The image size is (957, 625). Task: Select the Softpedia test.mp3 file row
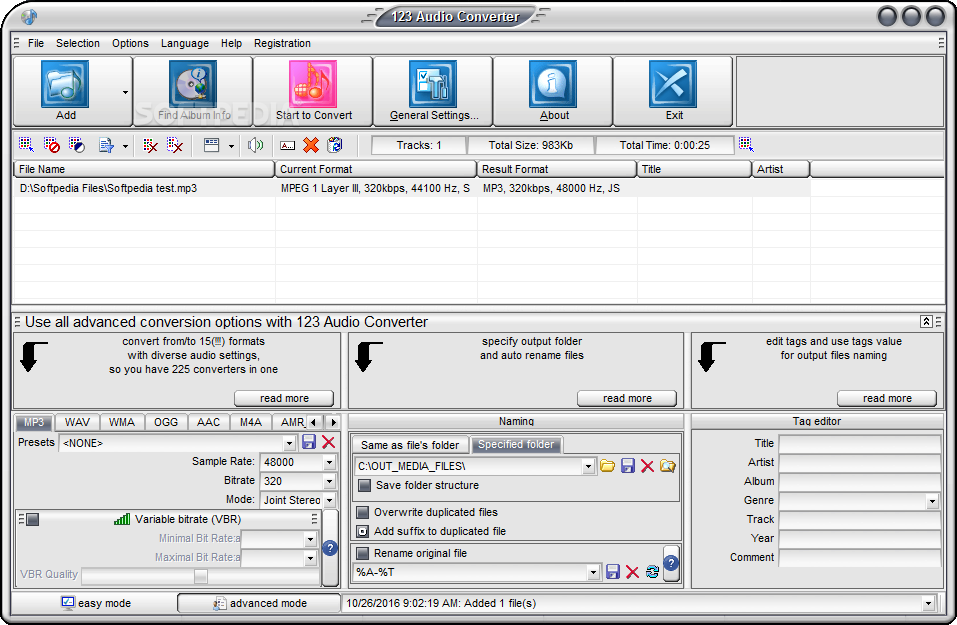(x=411, y=188)
